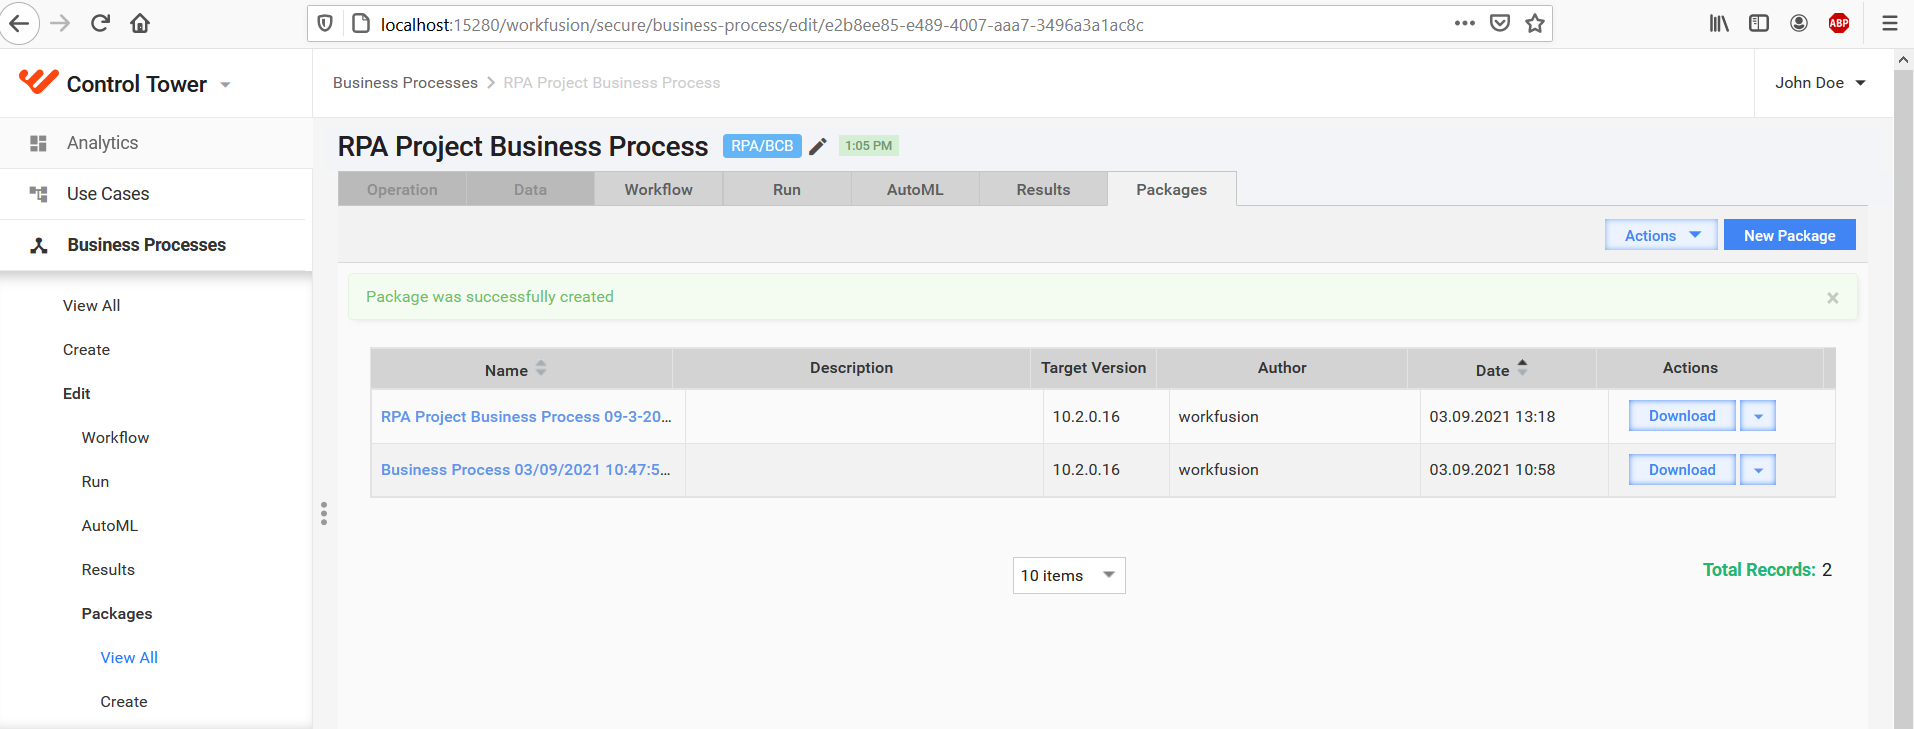1914x729 pixels.
Task: Click the Business Processes sidebar icon
Action: coord(39,245)
